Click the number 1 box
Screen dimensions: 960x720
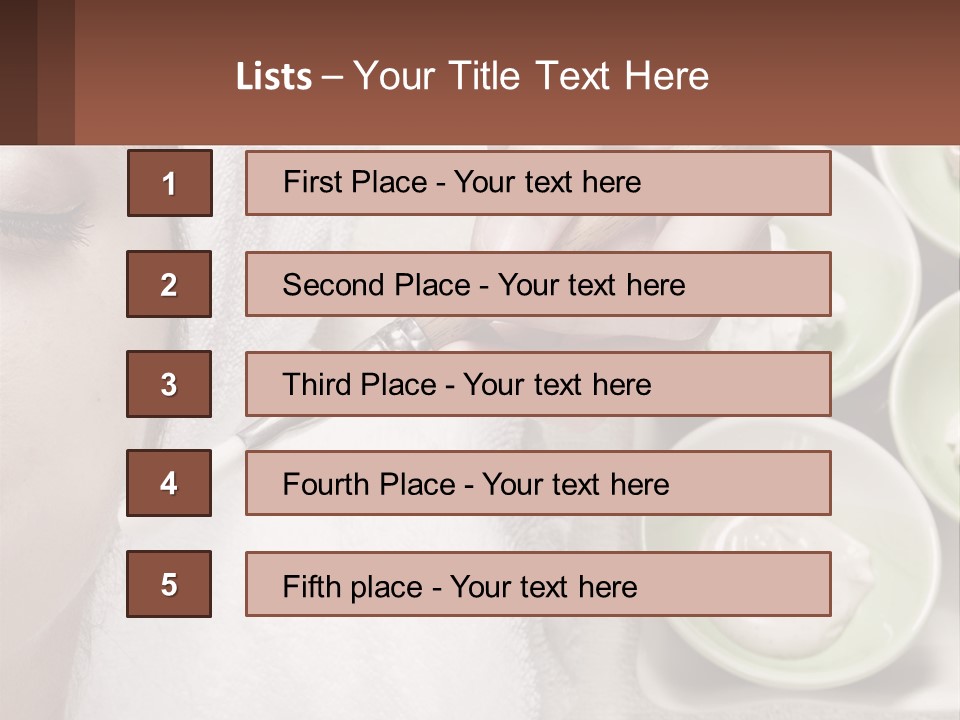[x=170, y=183]
